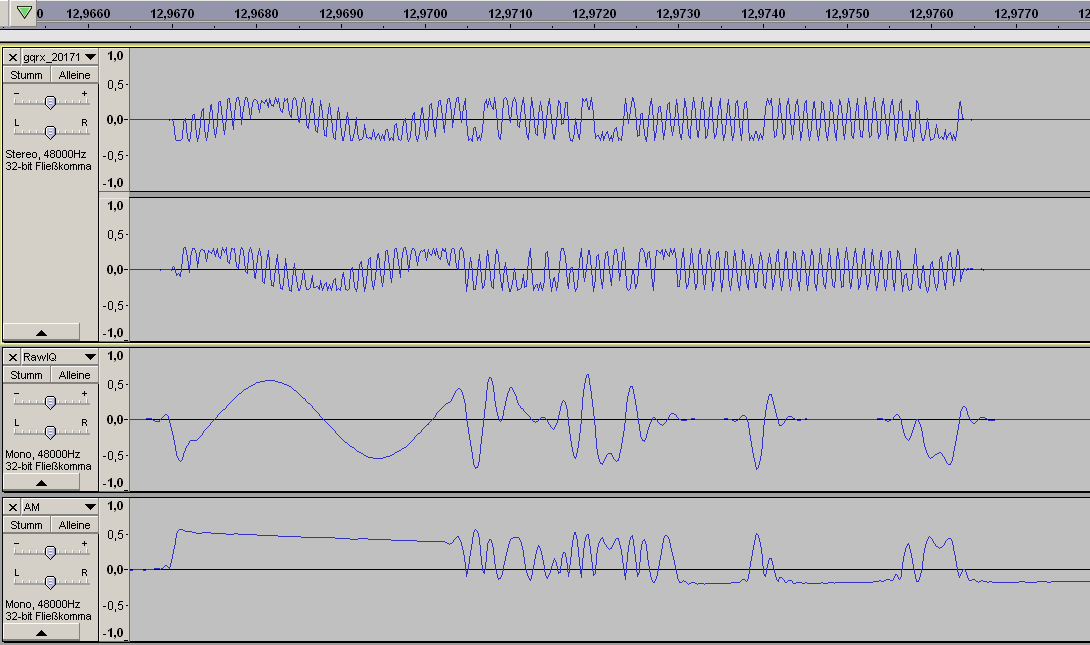Click the AM track gain slider
Screen dimensions: 1090x645
point(50,553)
